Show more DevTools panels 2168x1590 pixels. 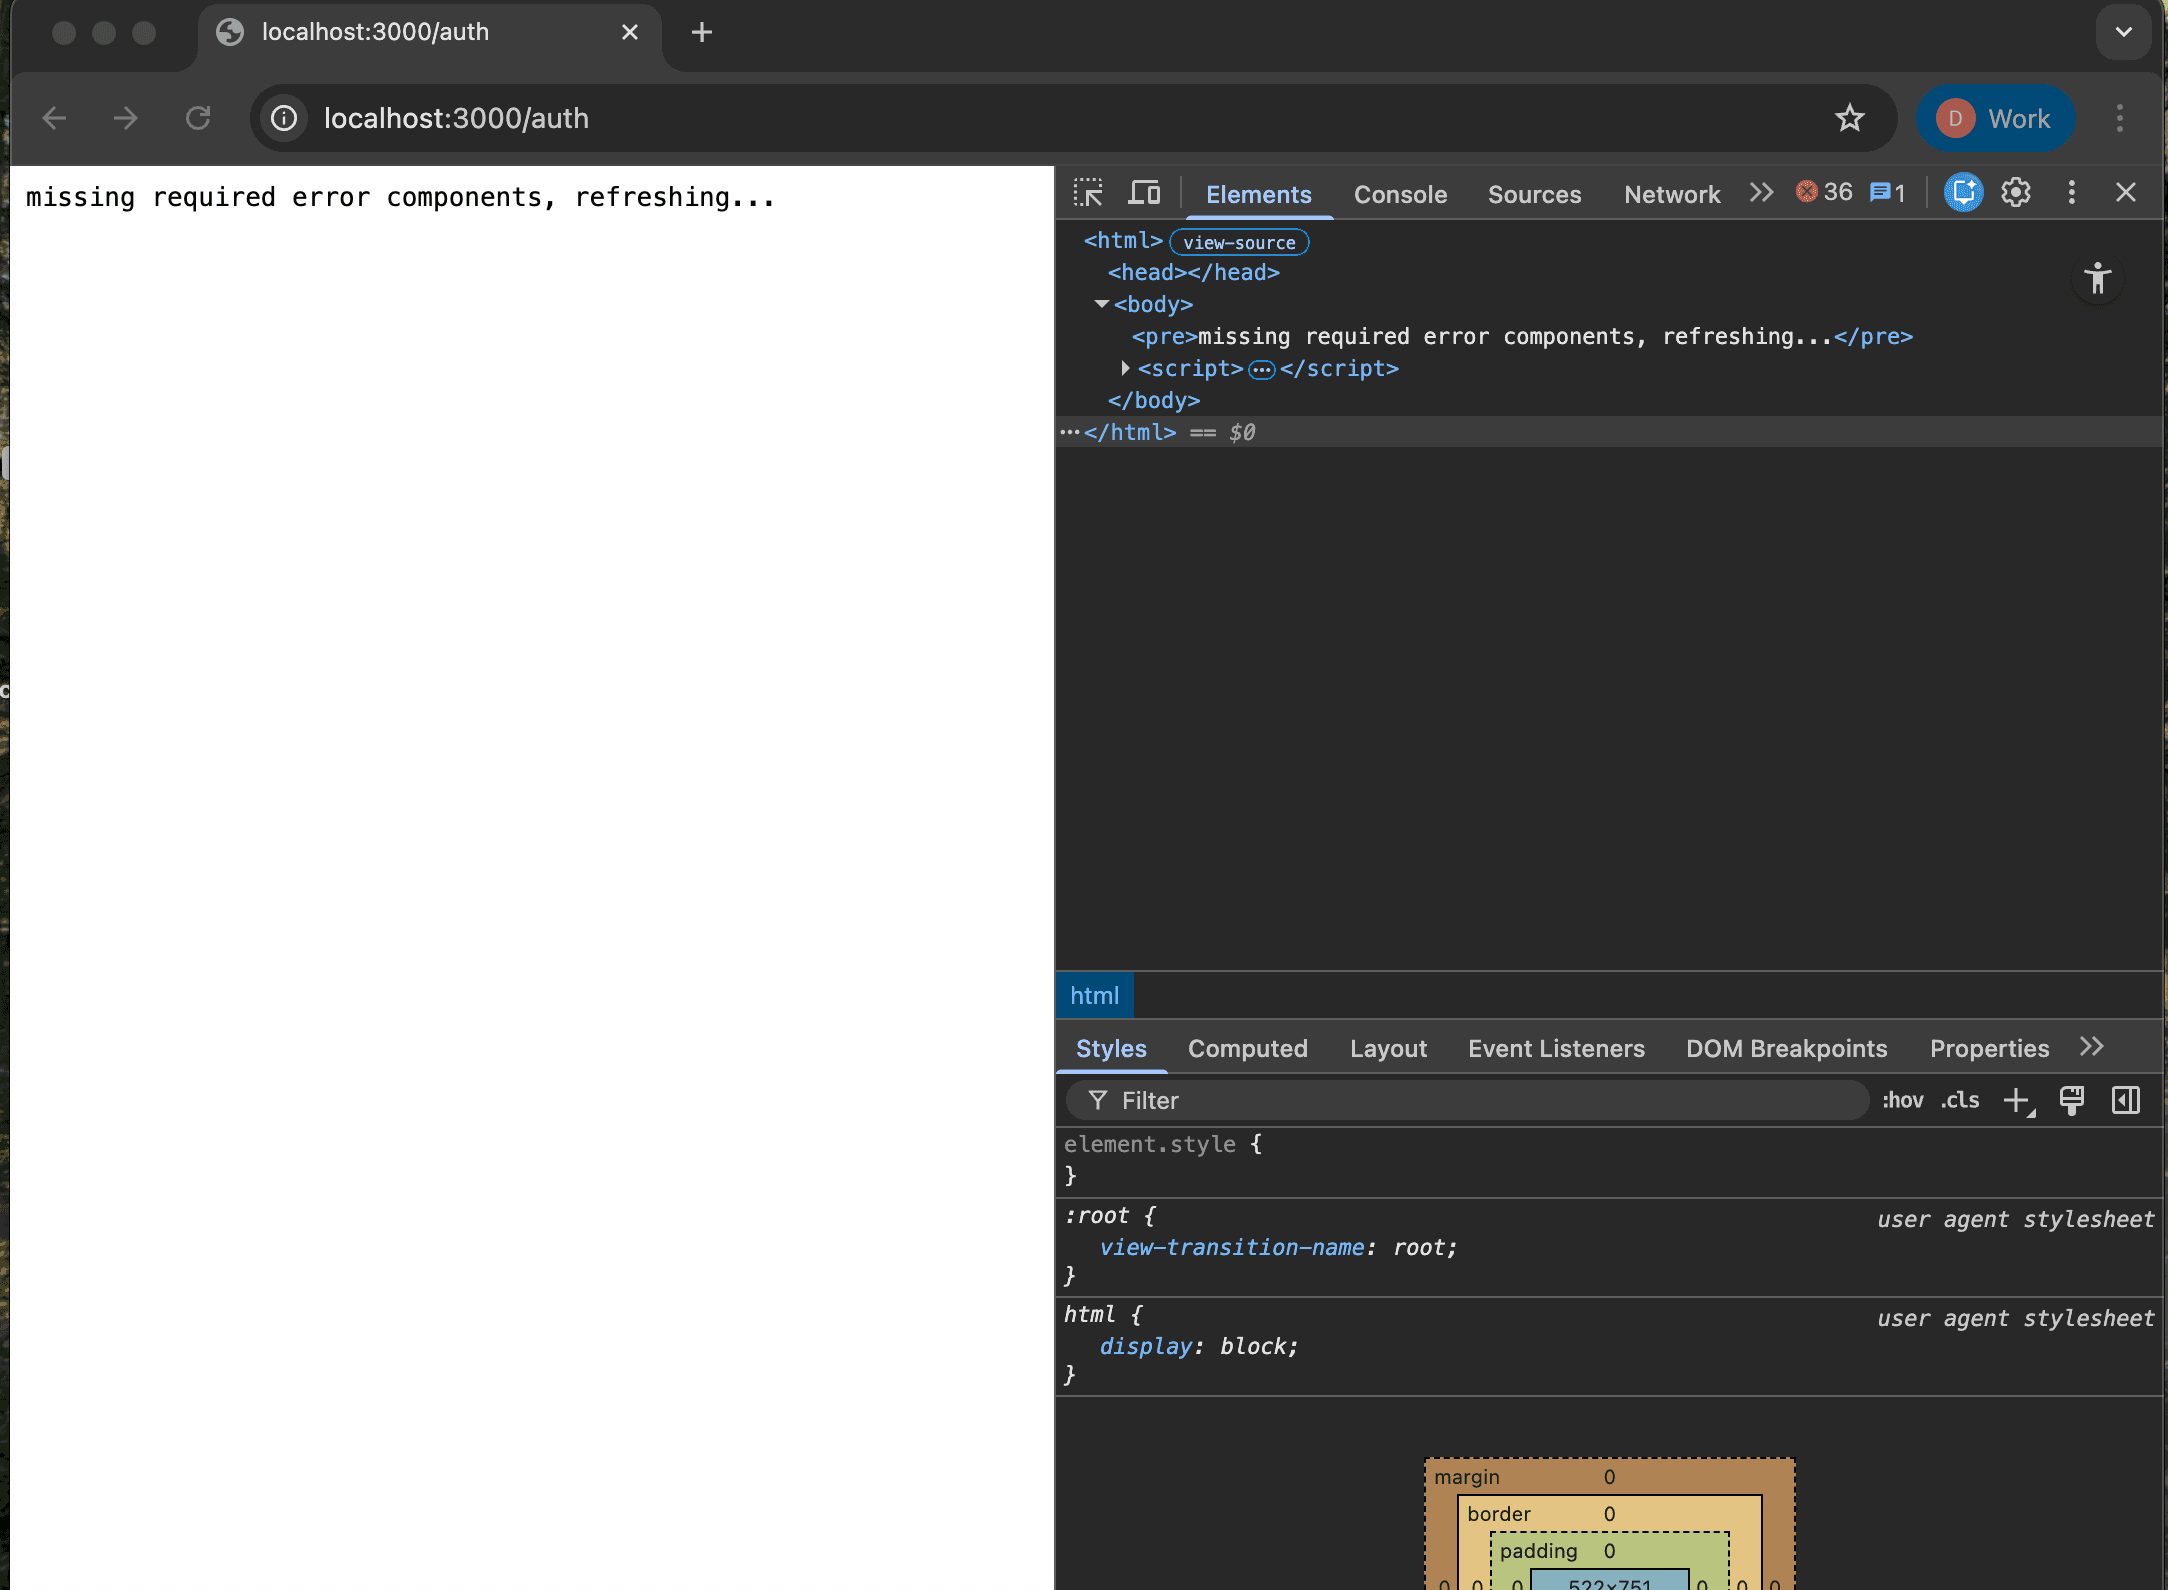point(1762,192)
